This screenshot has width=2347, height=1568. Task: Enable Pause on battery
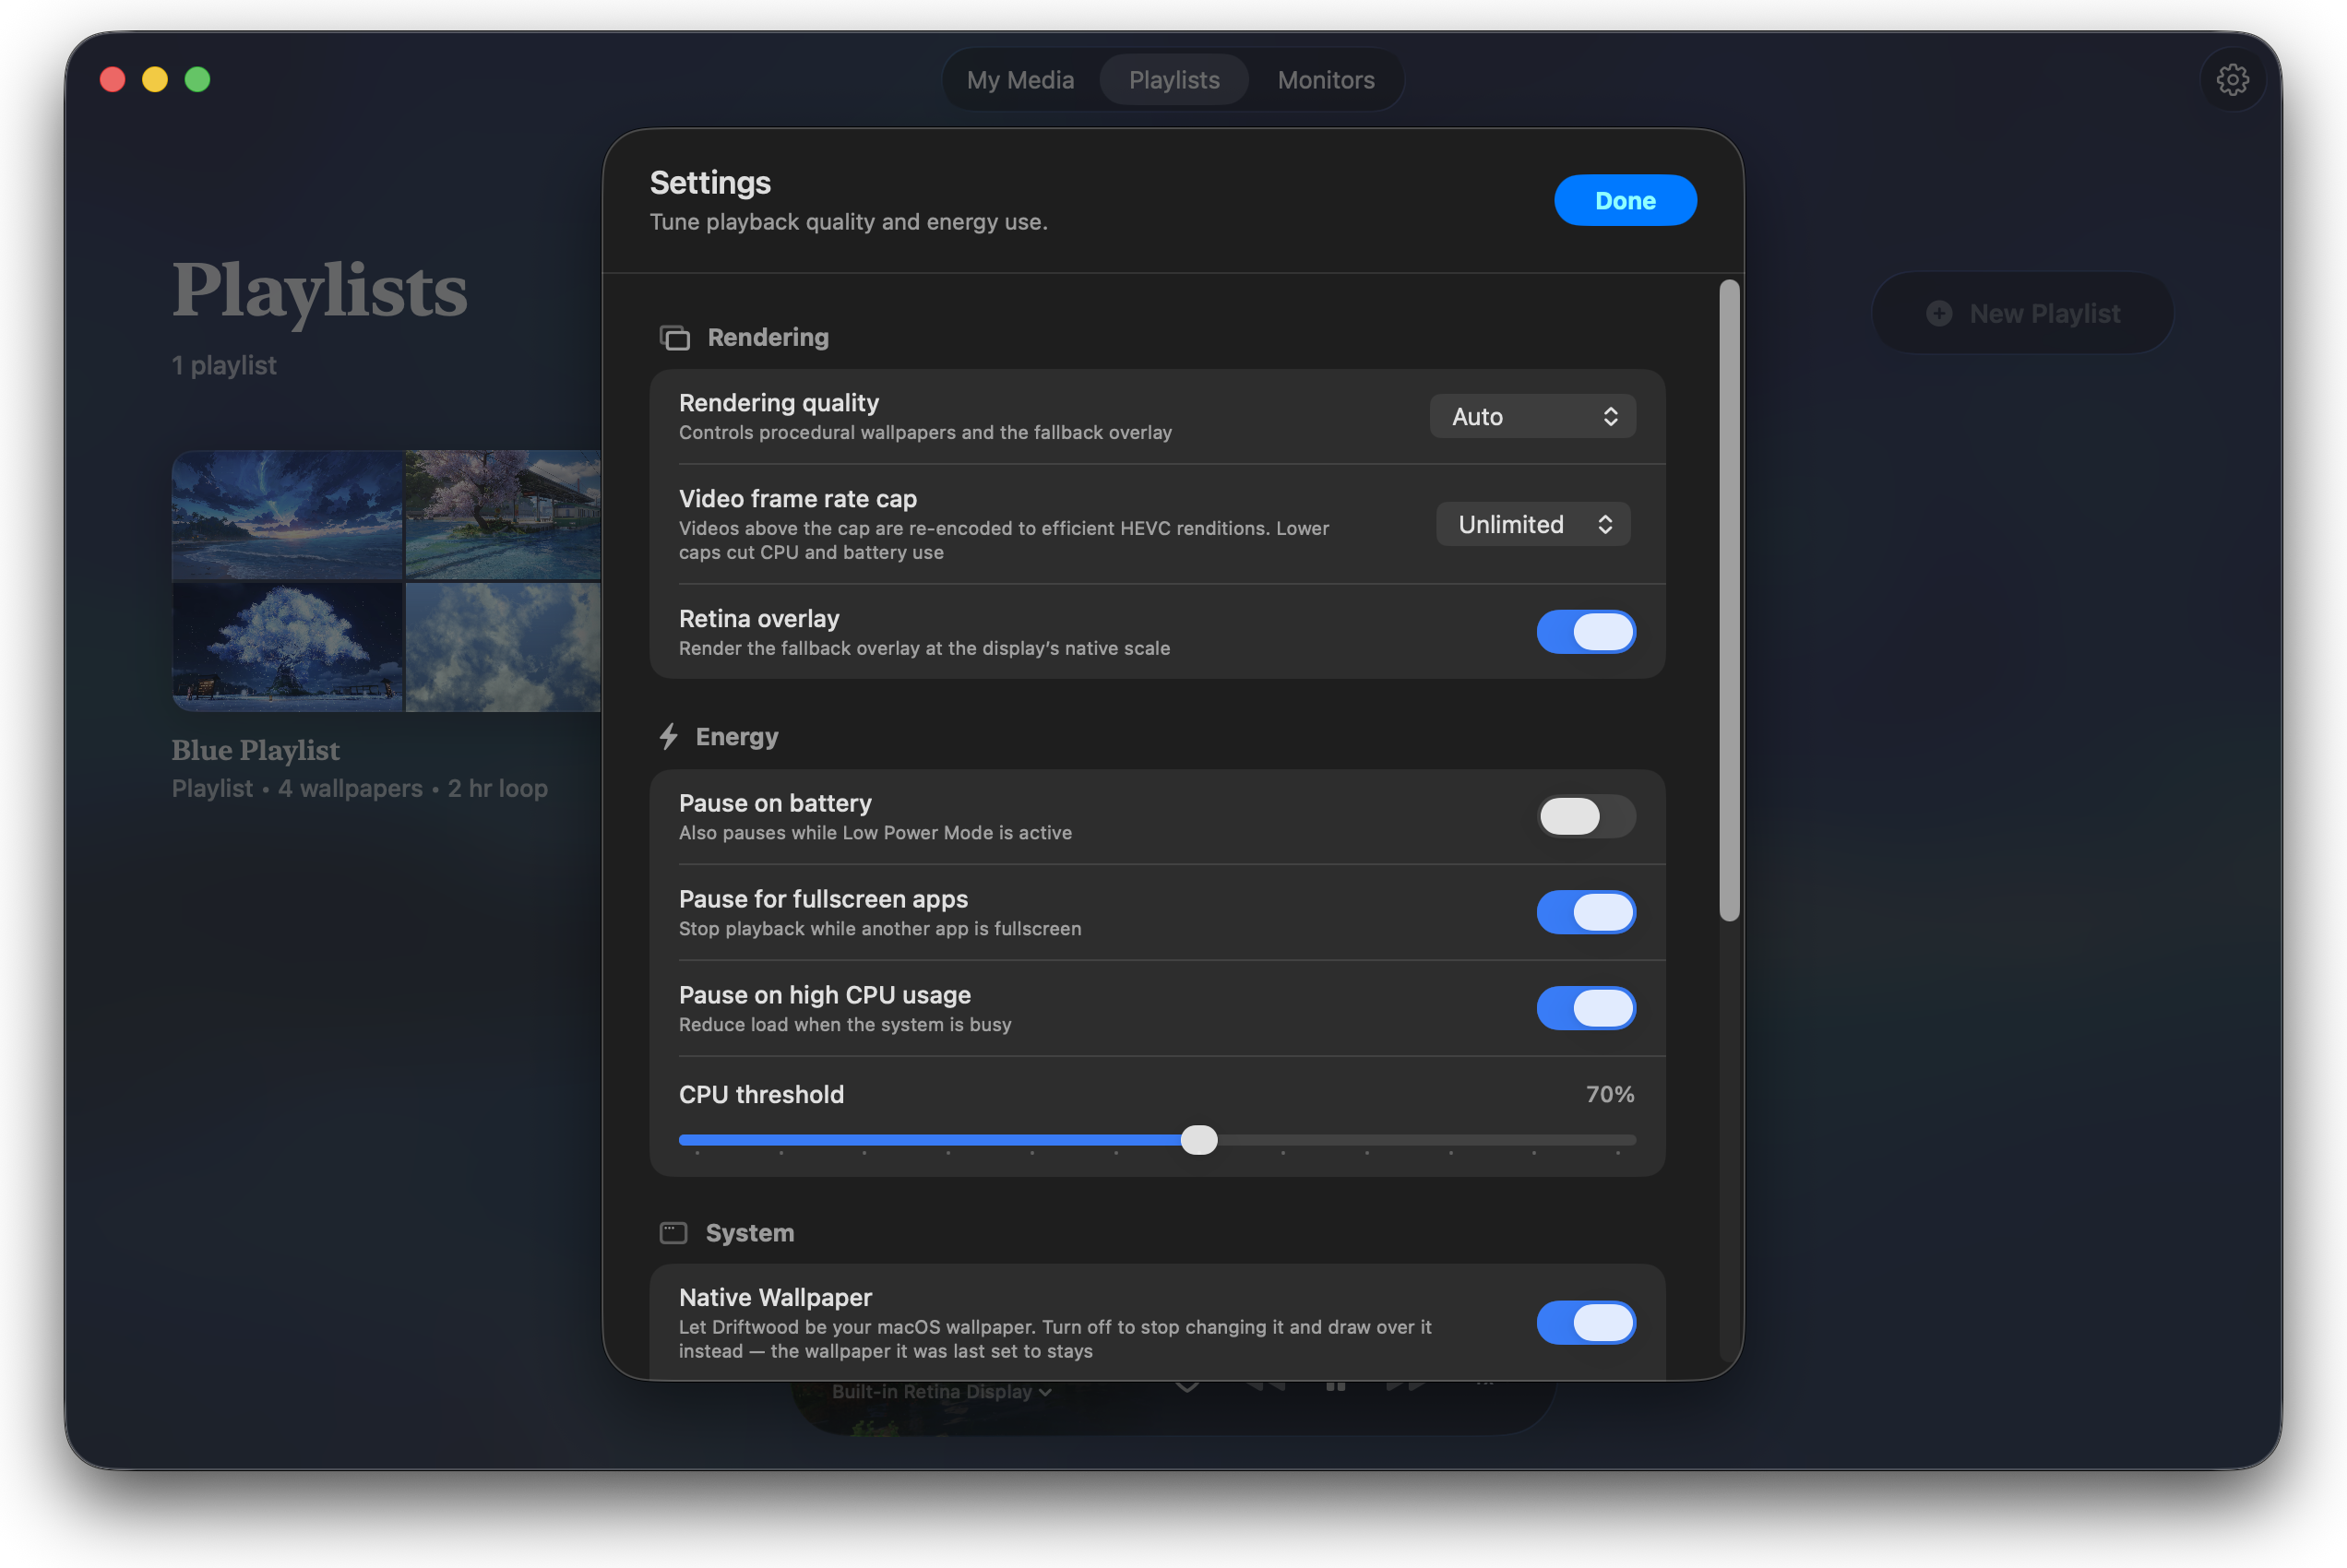[x=1586, y=817]
